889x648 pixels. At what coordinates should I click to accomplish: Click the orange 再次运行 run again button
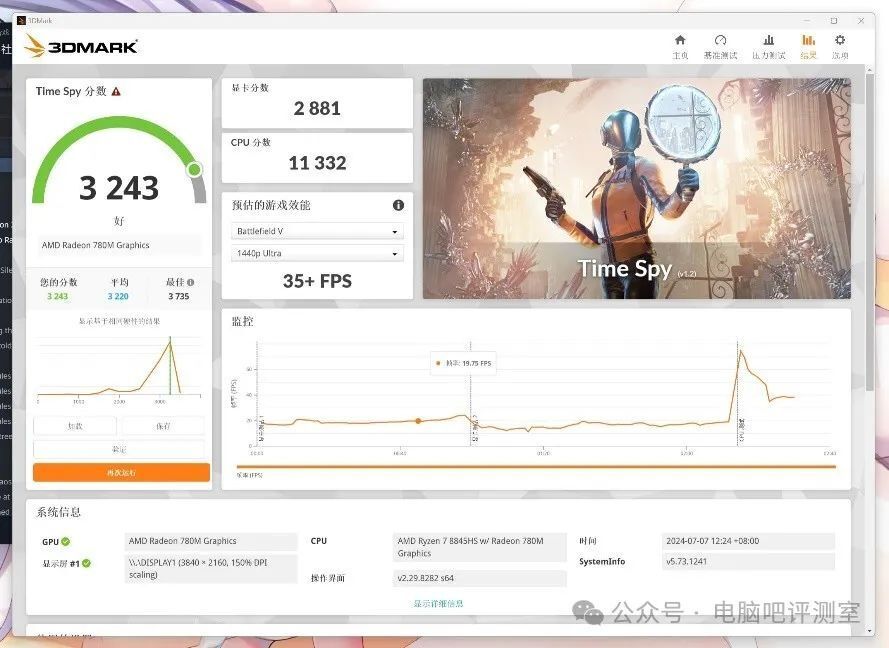121,472
